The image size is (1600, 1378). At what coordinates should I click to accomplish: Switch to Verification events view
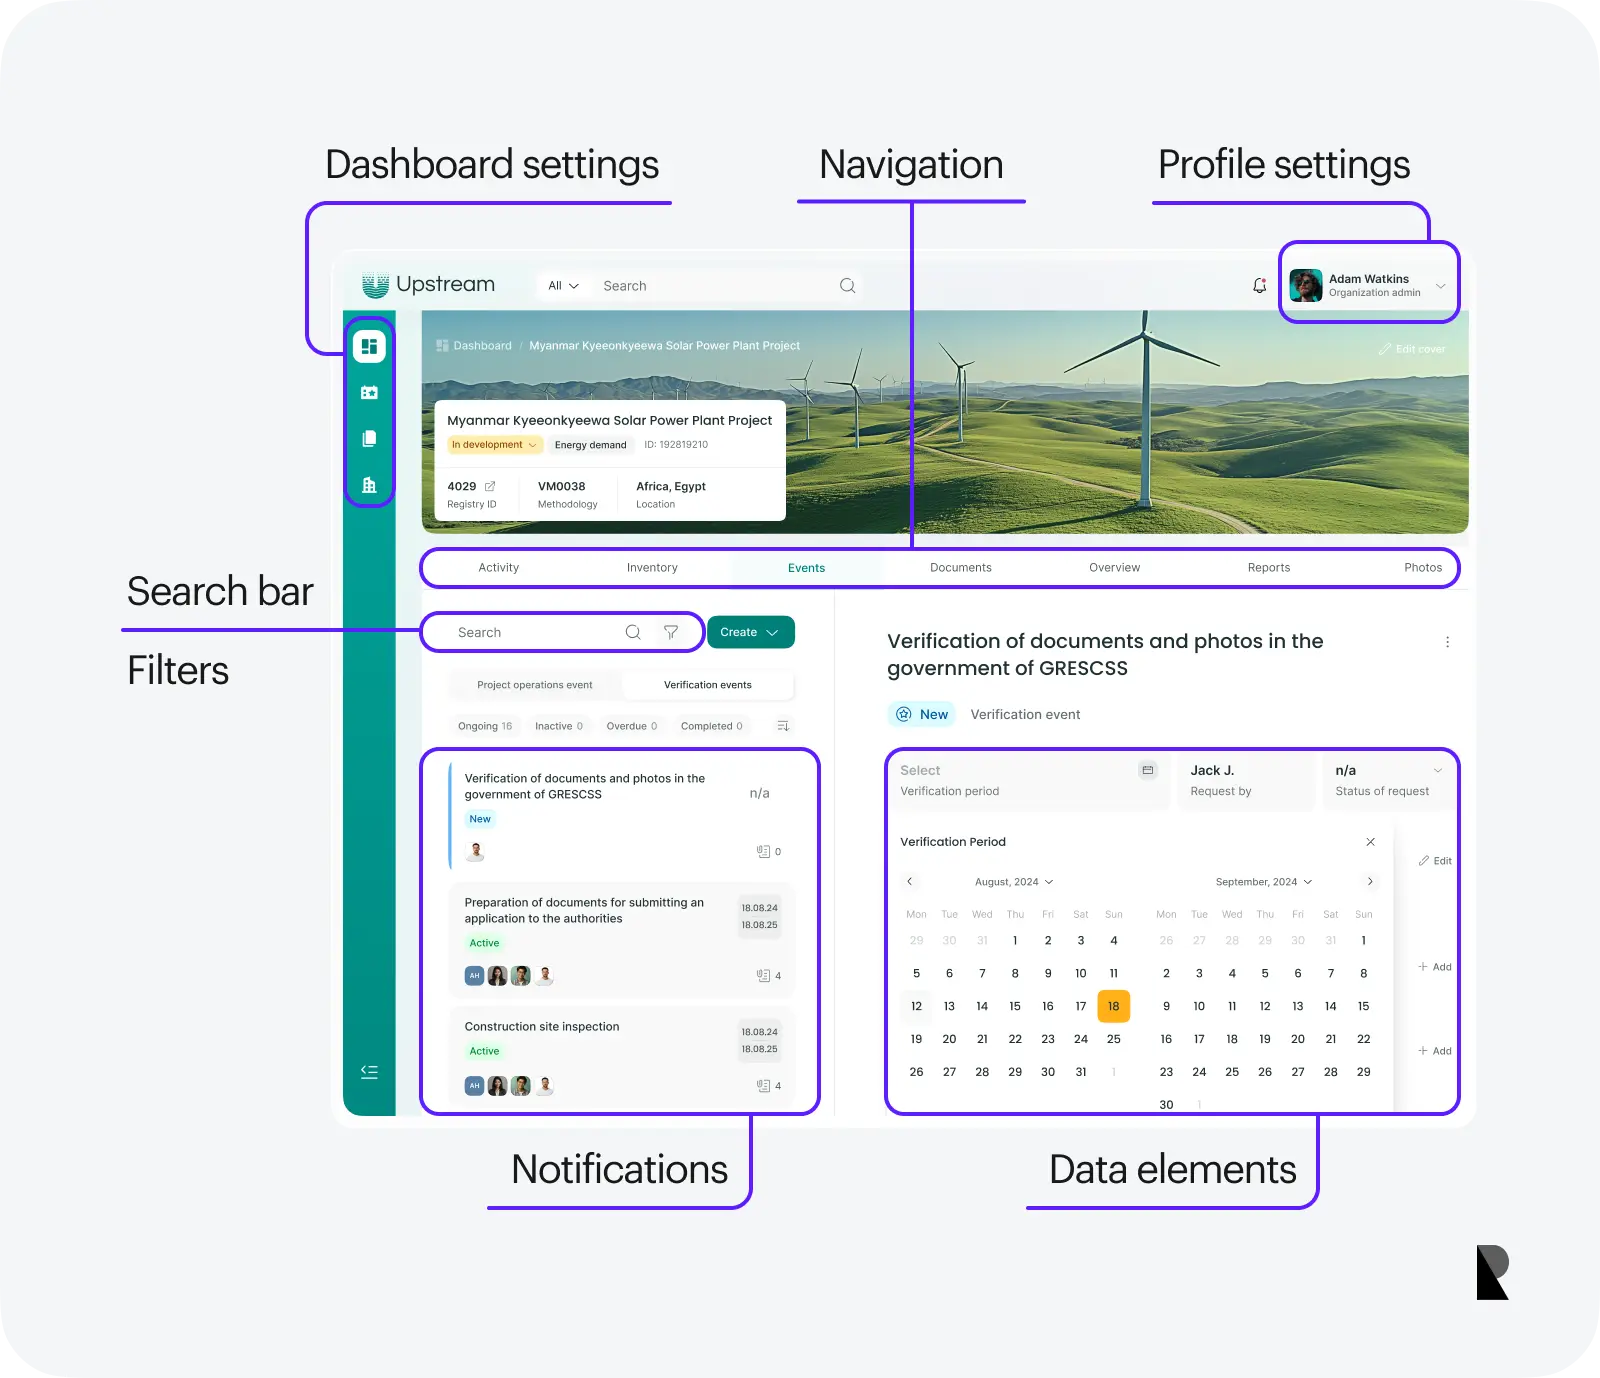tap(708, 685)
